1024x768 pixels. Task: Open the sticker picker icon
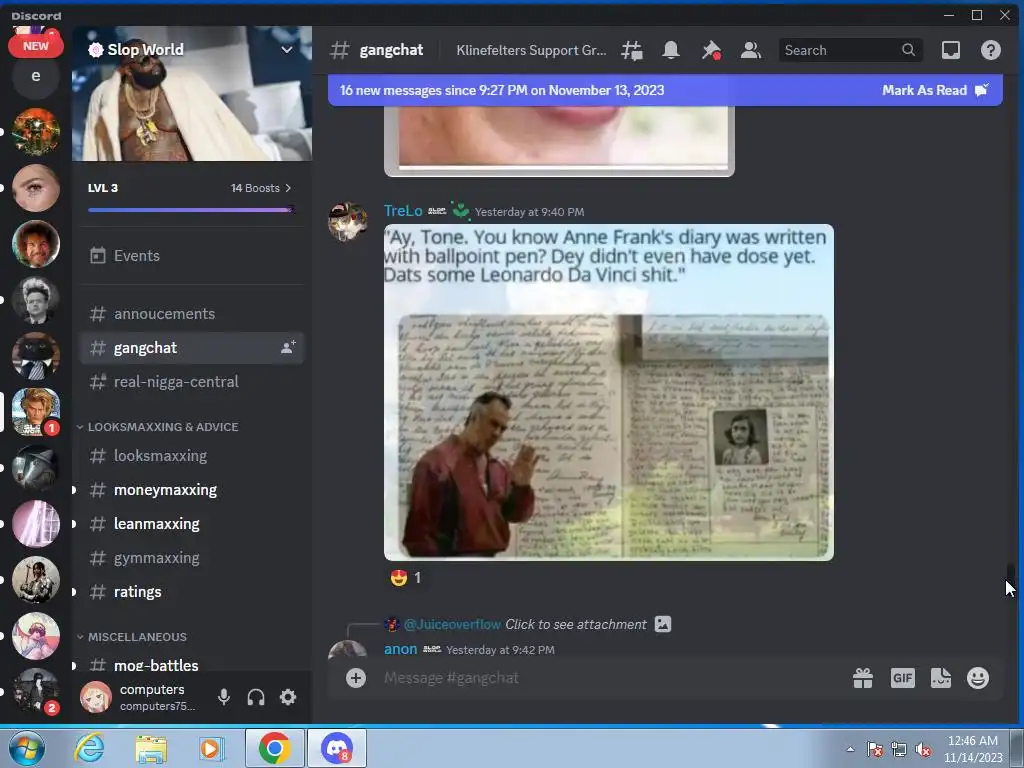tap(940, 678)
